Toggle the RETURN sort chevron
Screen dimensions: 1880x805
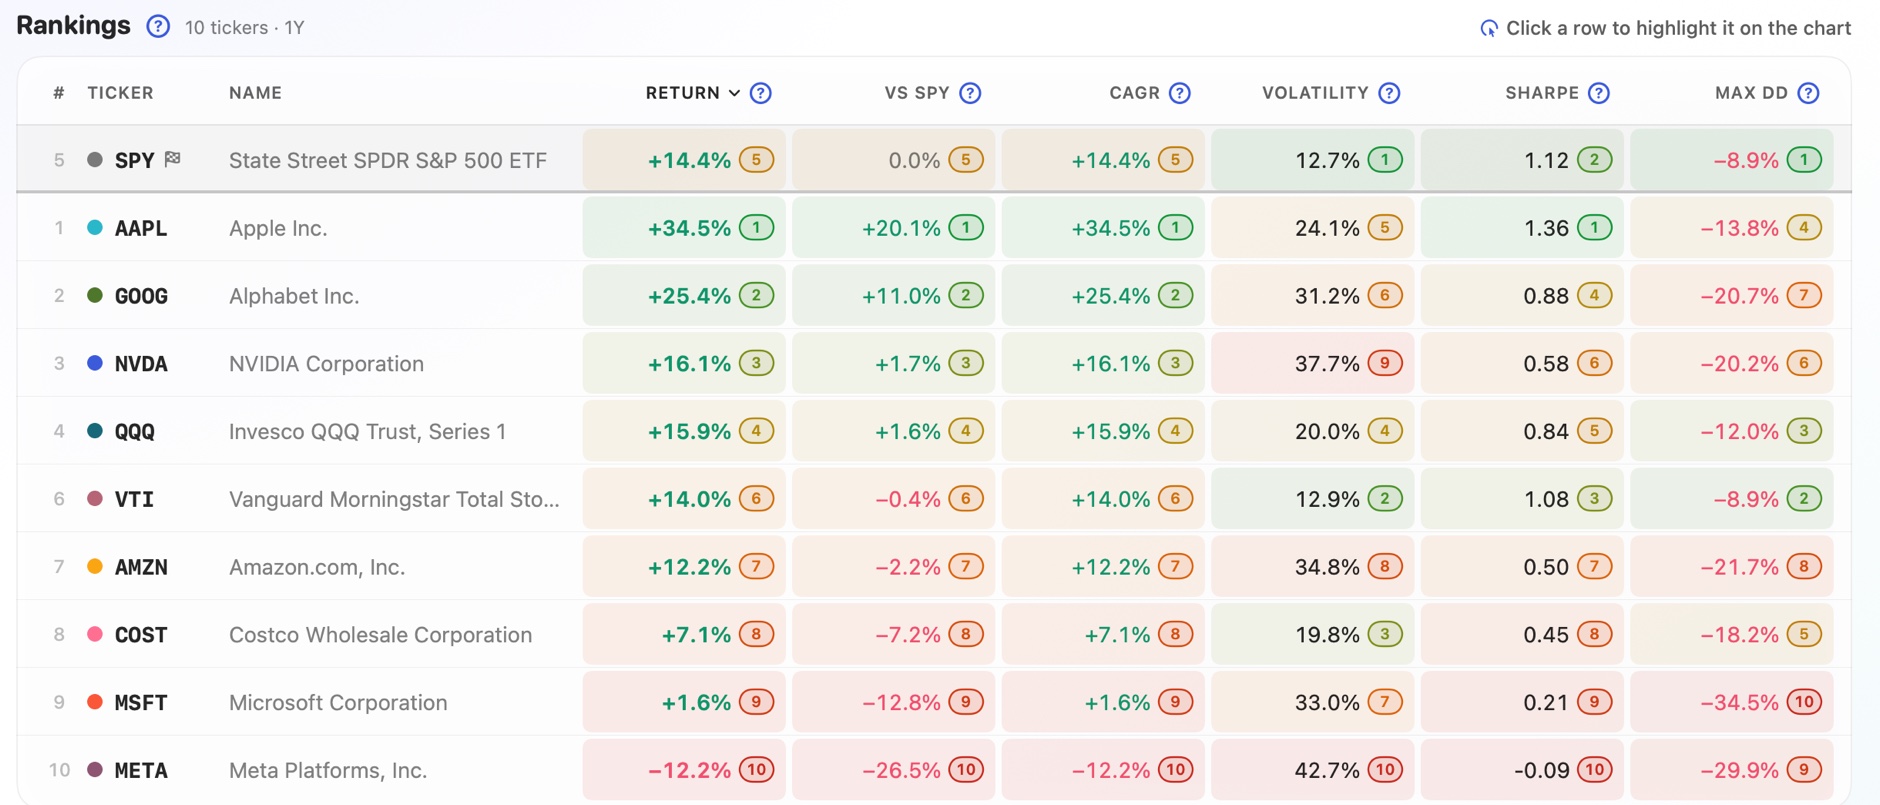(734, 93)
